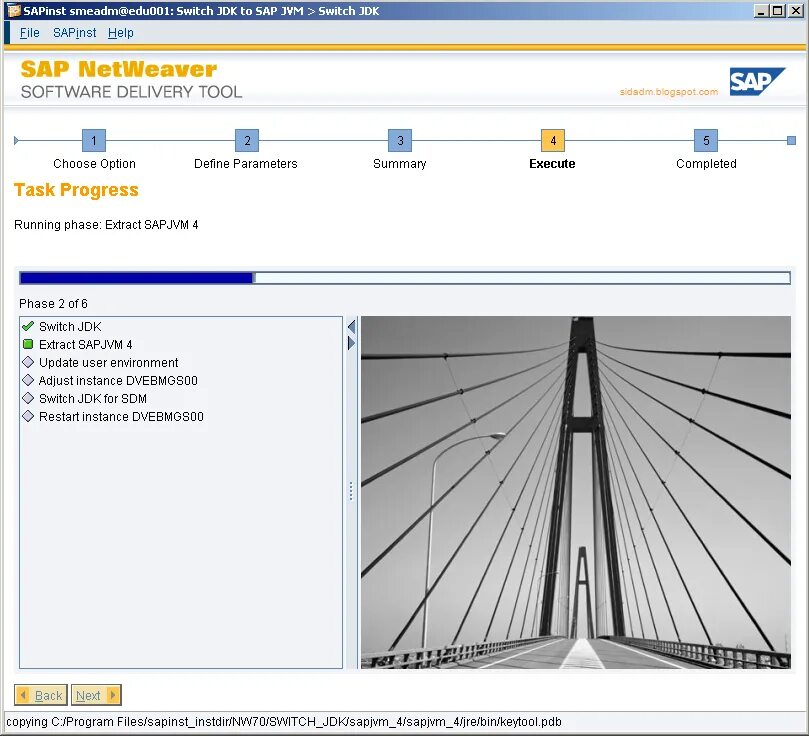Click diamond icon beside Adjust instance DVEBMGS00
Viewport: 809px width, 736px height.
coord(28,380)
